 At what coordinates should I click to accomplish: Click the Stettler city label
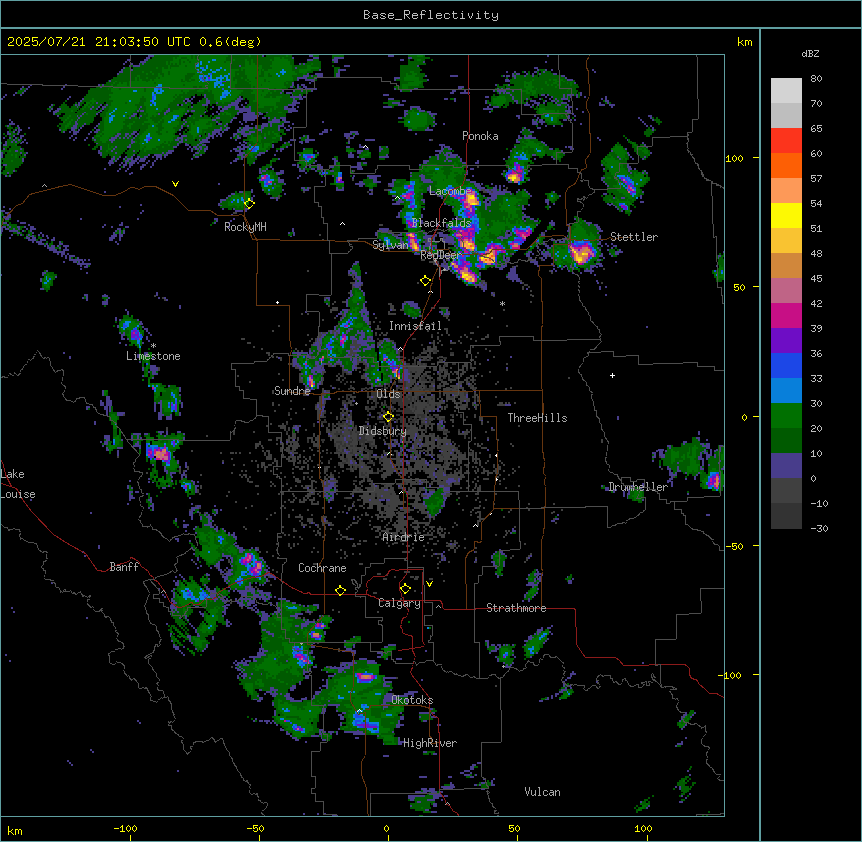(x=634, y=237)
